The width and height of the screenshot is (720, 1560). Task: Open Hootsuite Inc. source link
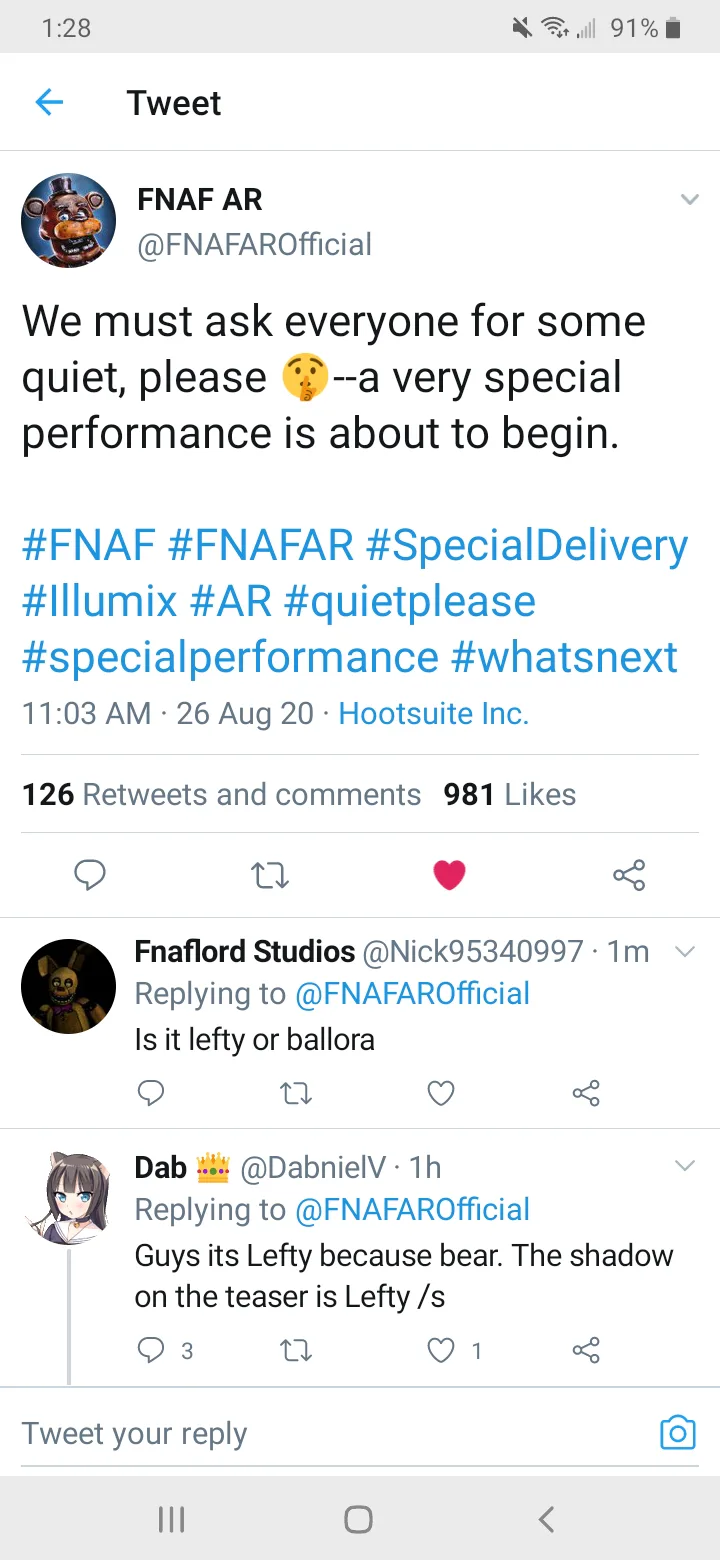(433, 713)
